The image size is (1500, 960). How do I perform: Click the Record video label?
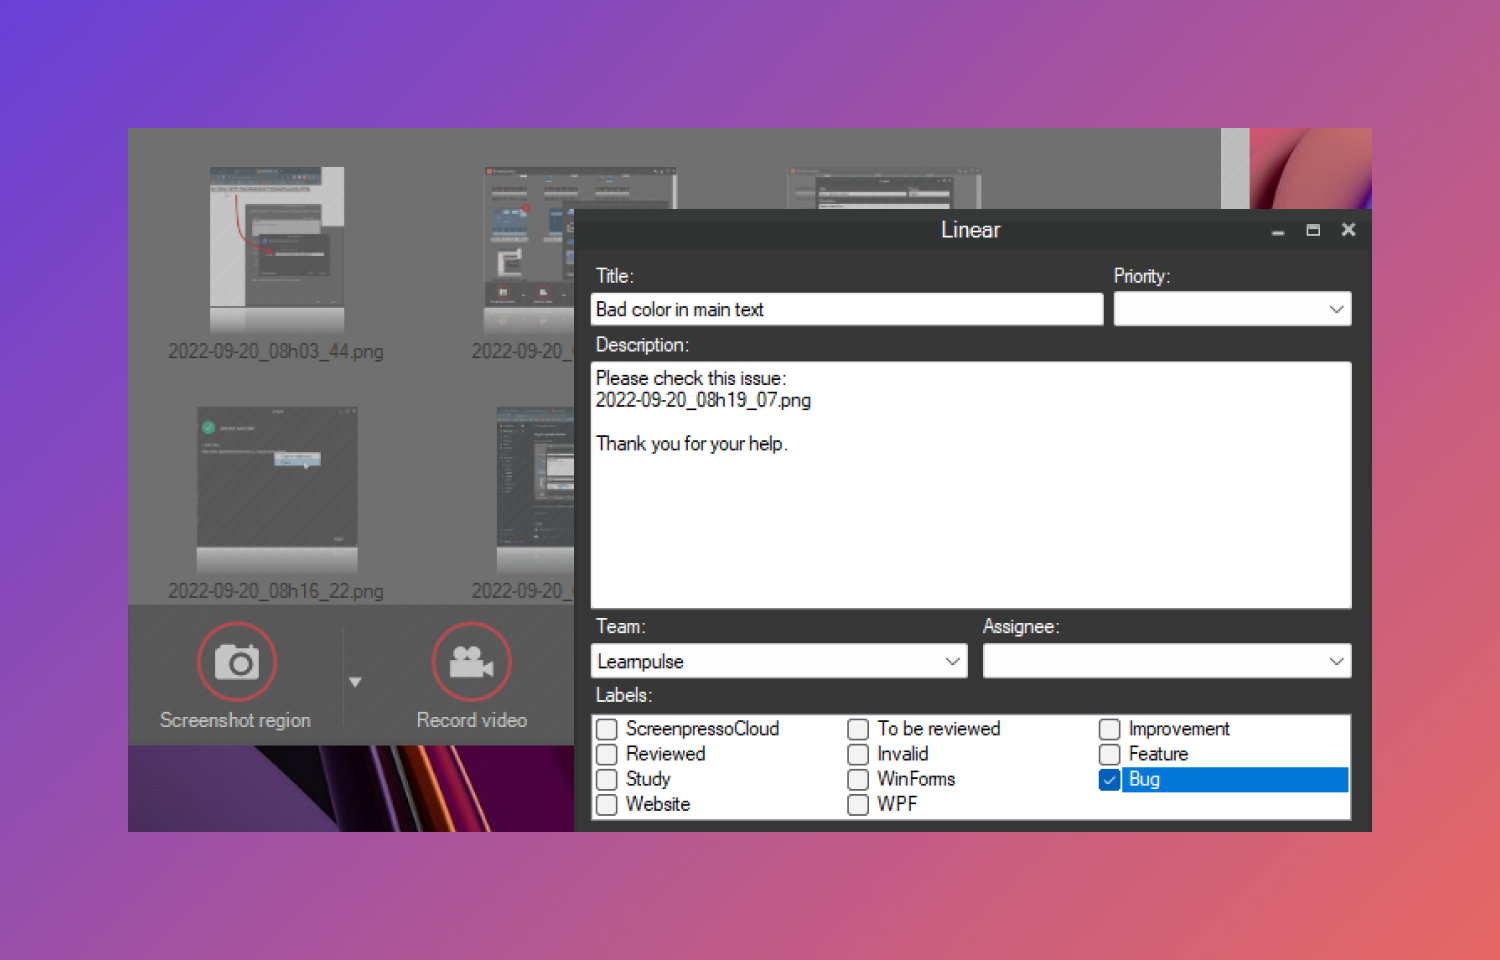tap(472, 720)
